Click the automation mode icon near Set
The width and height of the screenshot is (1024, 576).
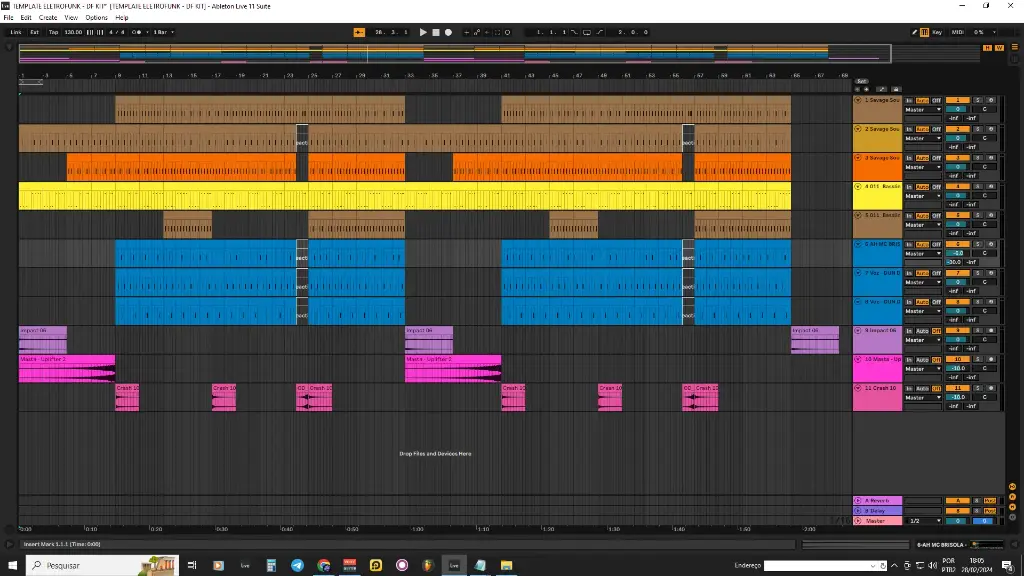coord(882,89)
